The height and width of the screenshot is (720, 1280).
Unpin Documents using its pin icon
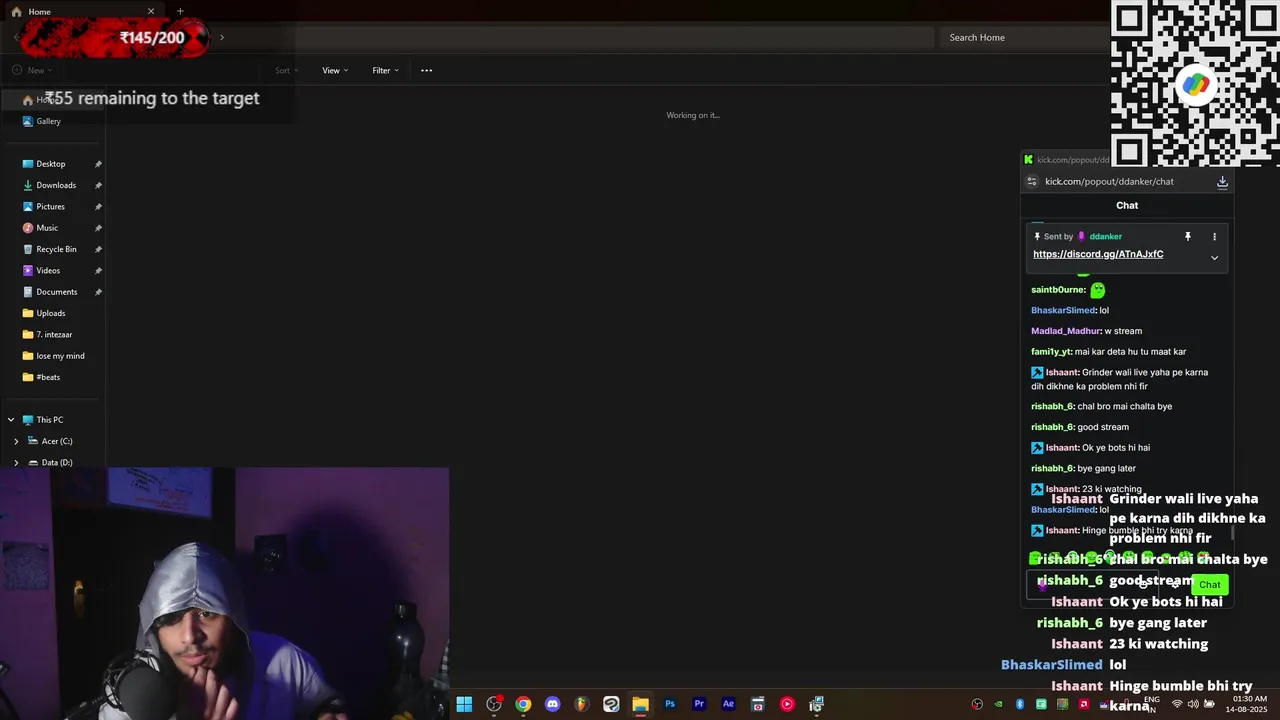[98, 292]
